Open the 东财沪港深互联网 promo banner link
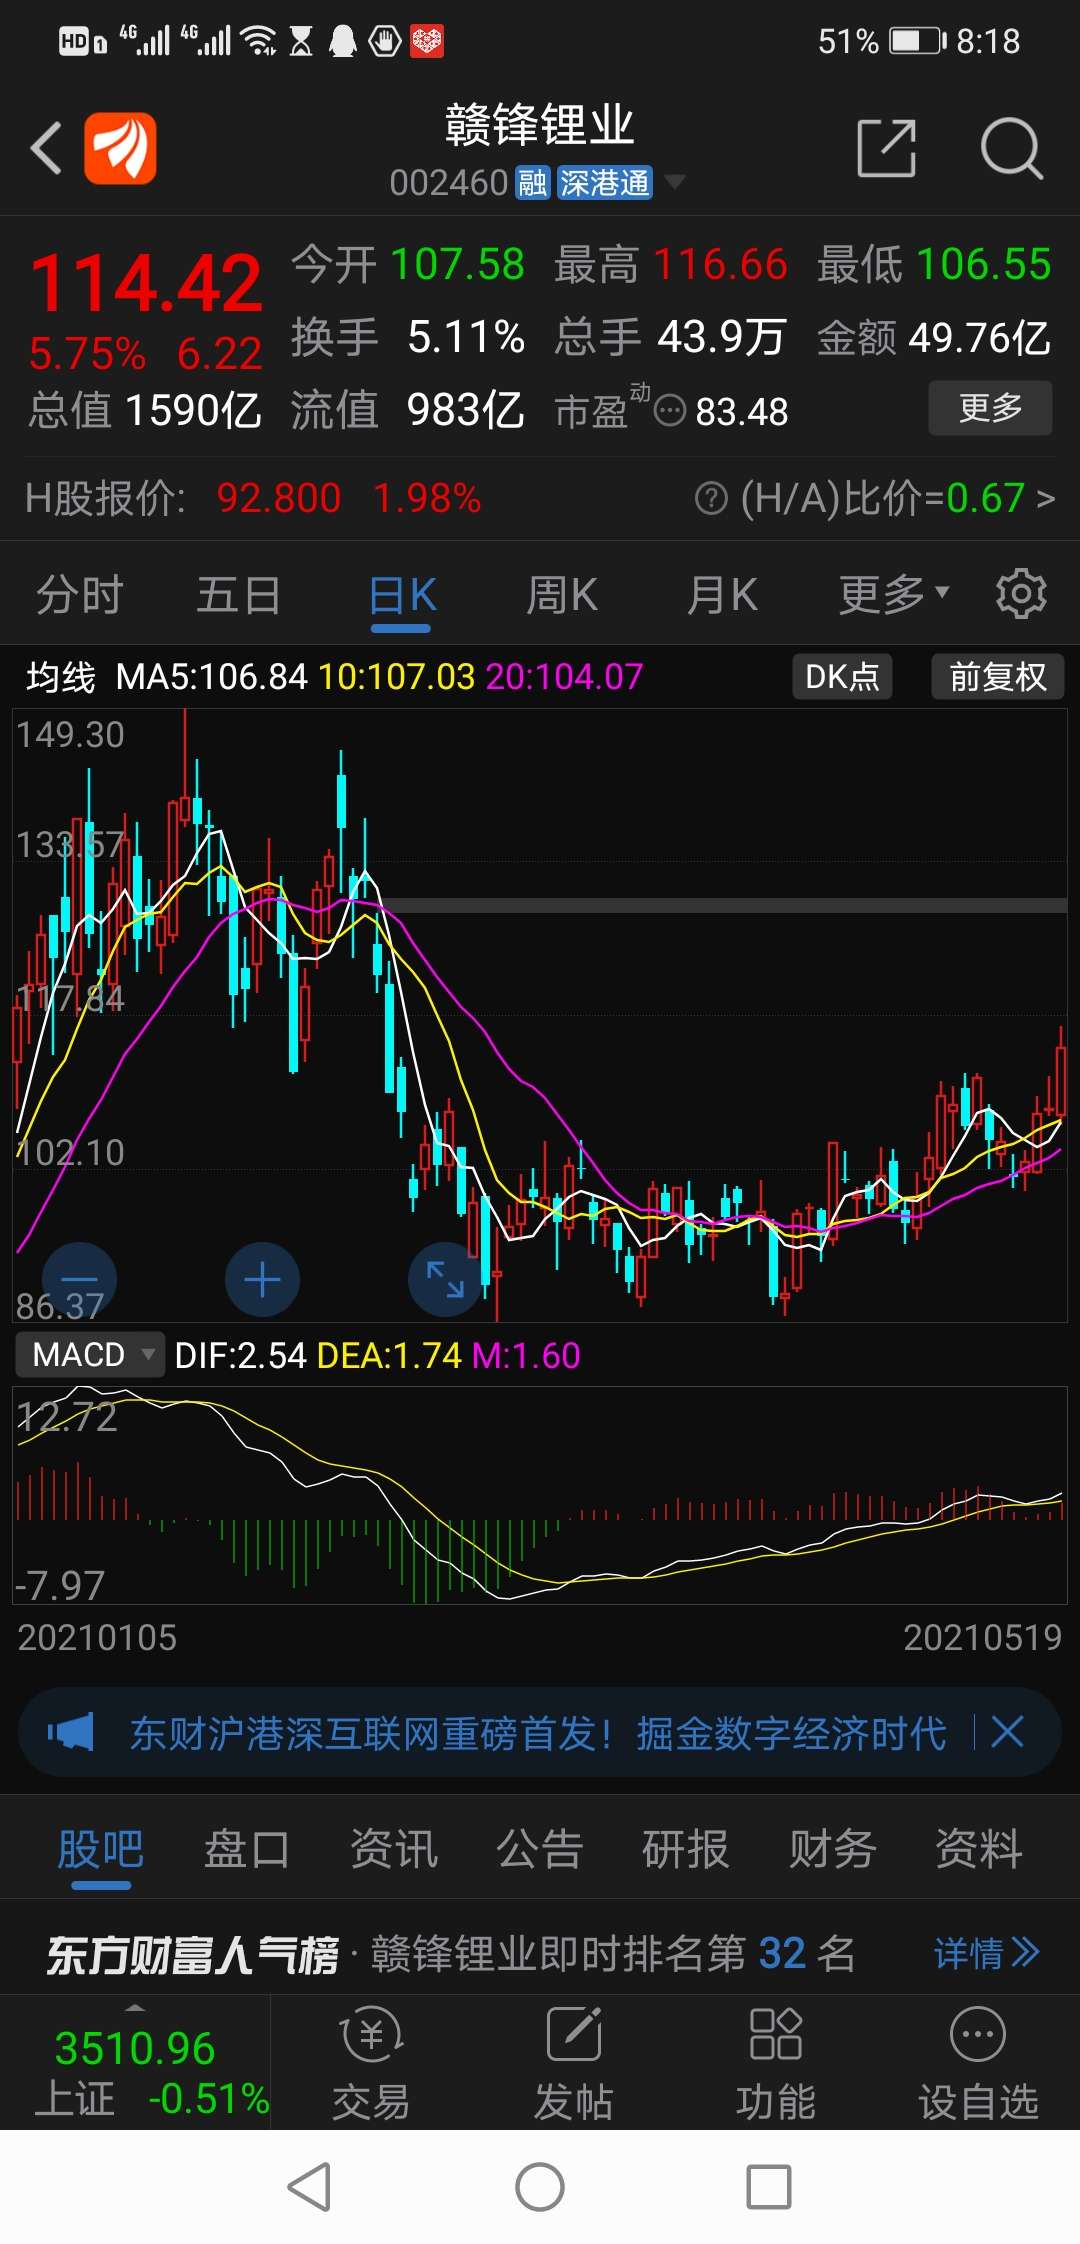 (x=537, y=1733)
